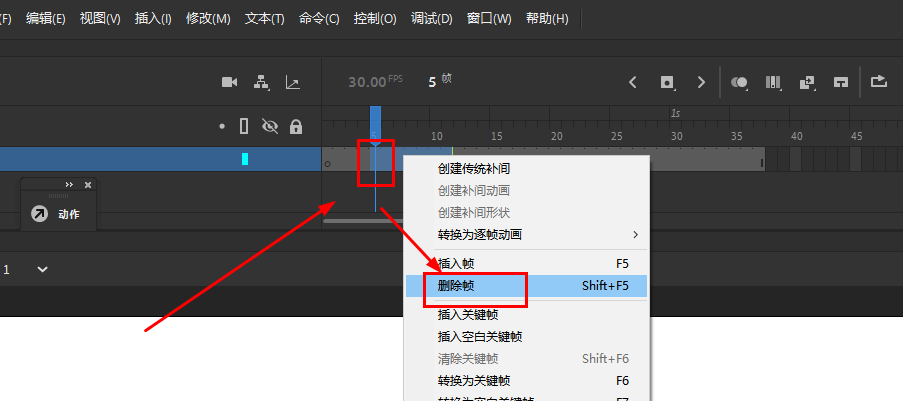The image size is (903, 401).
Task: Open the 调试(D) menu
Action: (x=431, y=18)
